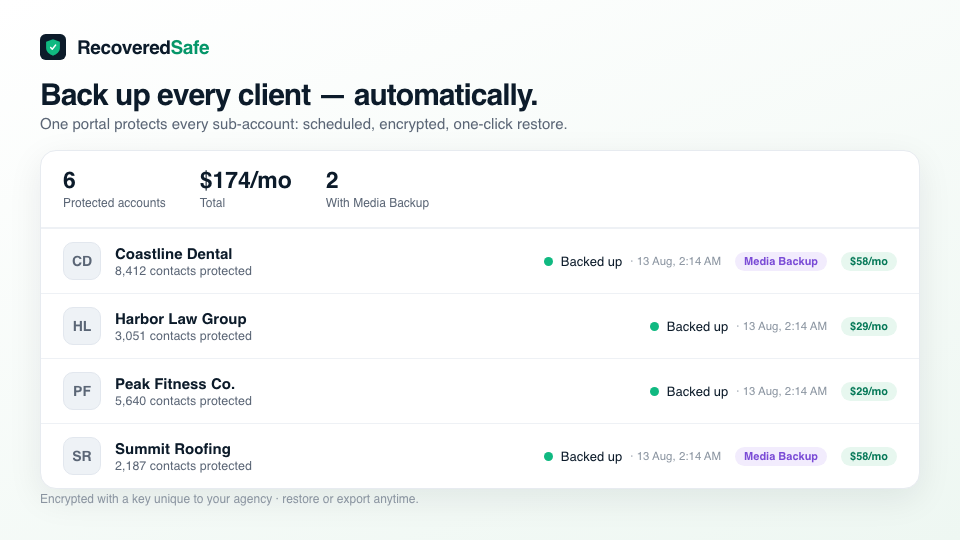Click the '$174/mo' total value

tap(246, 181)
